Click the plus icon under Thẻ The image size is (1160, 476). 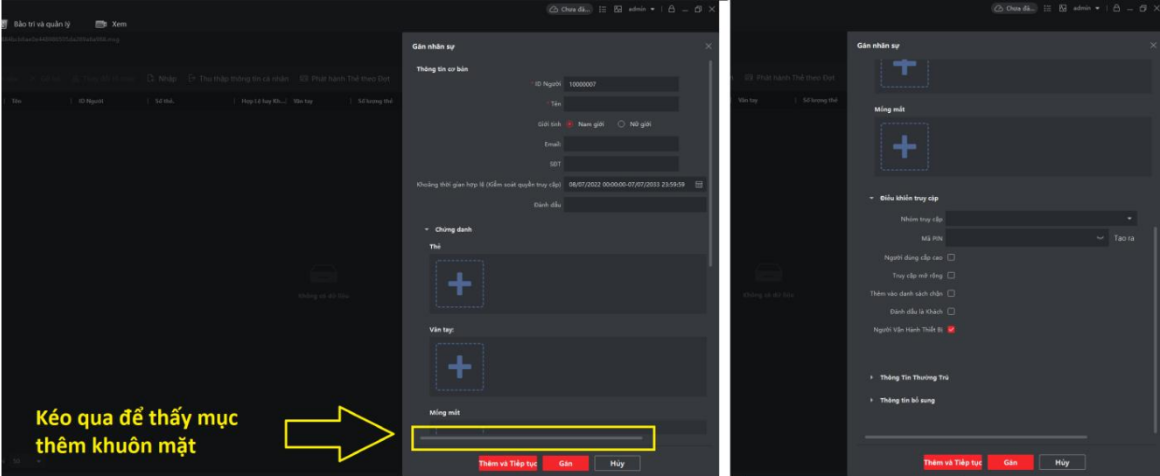tap(459, 284)
